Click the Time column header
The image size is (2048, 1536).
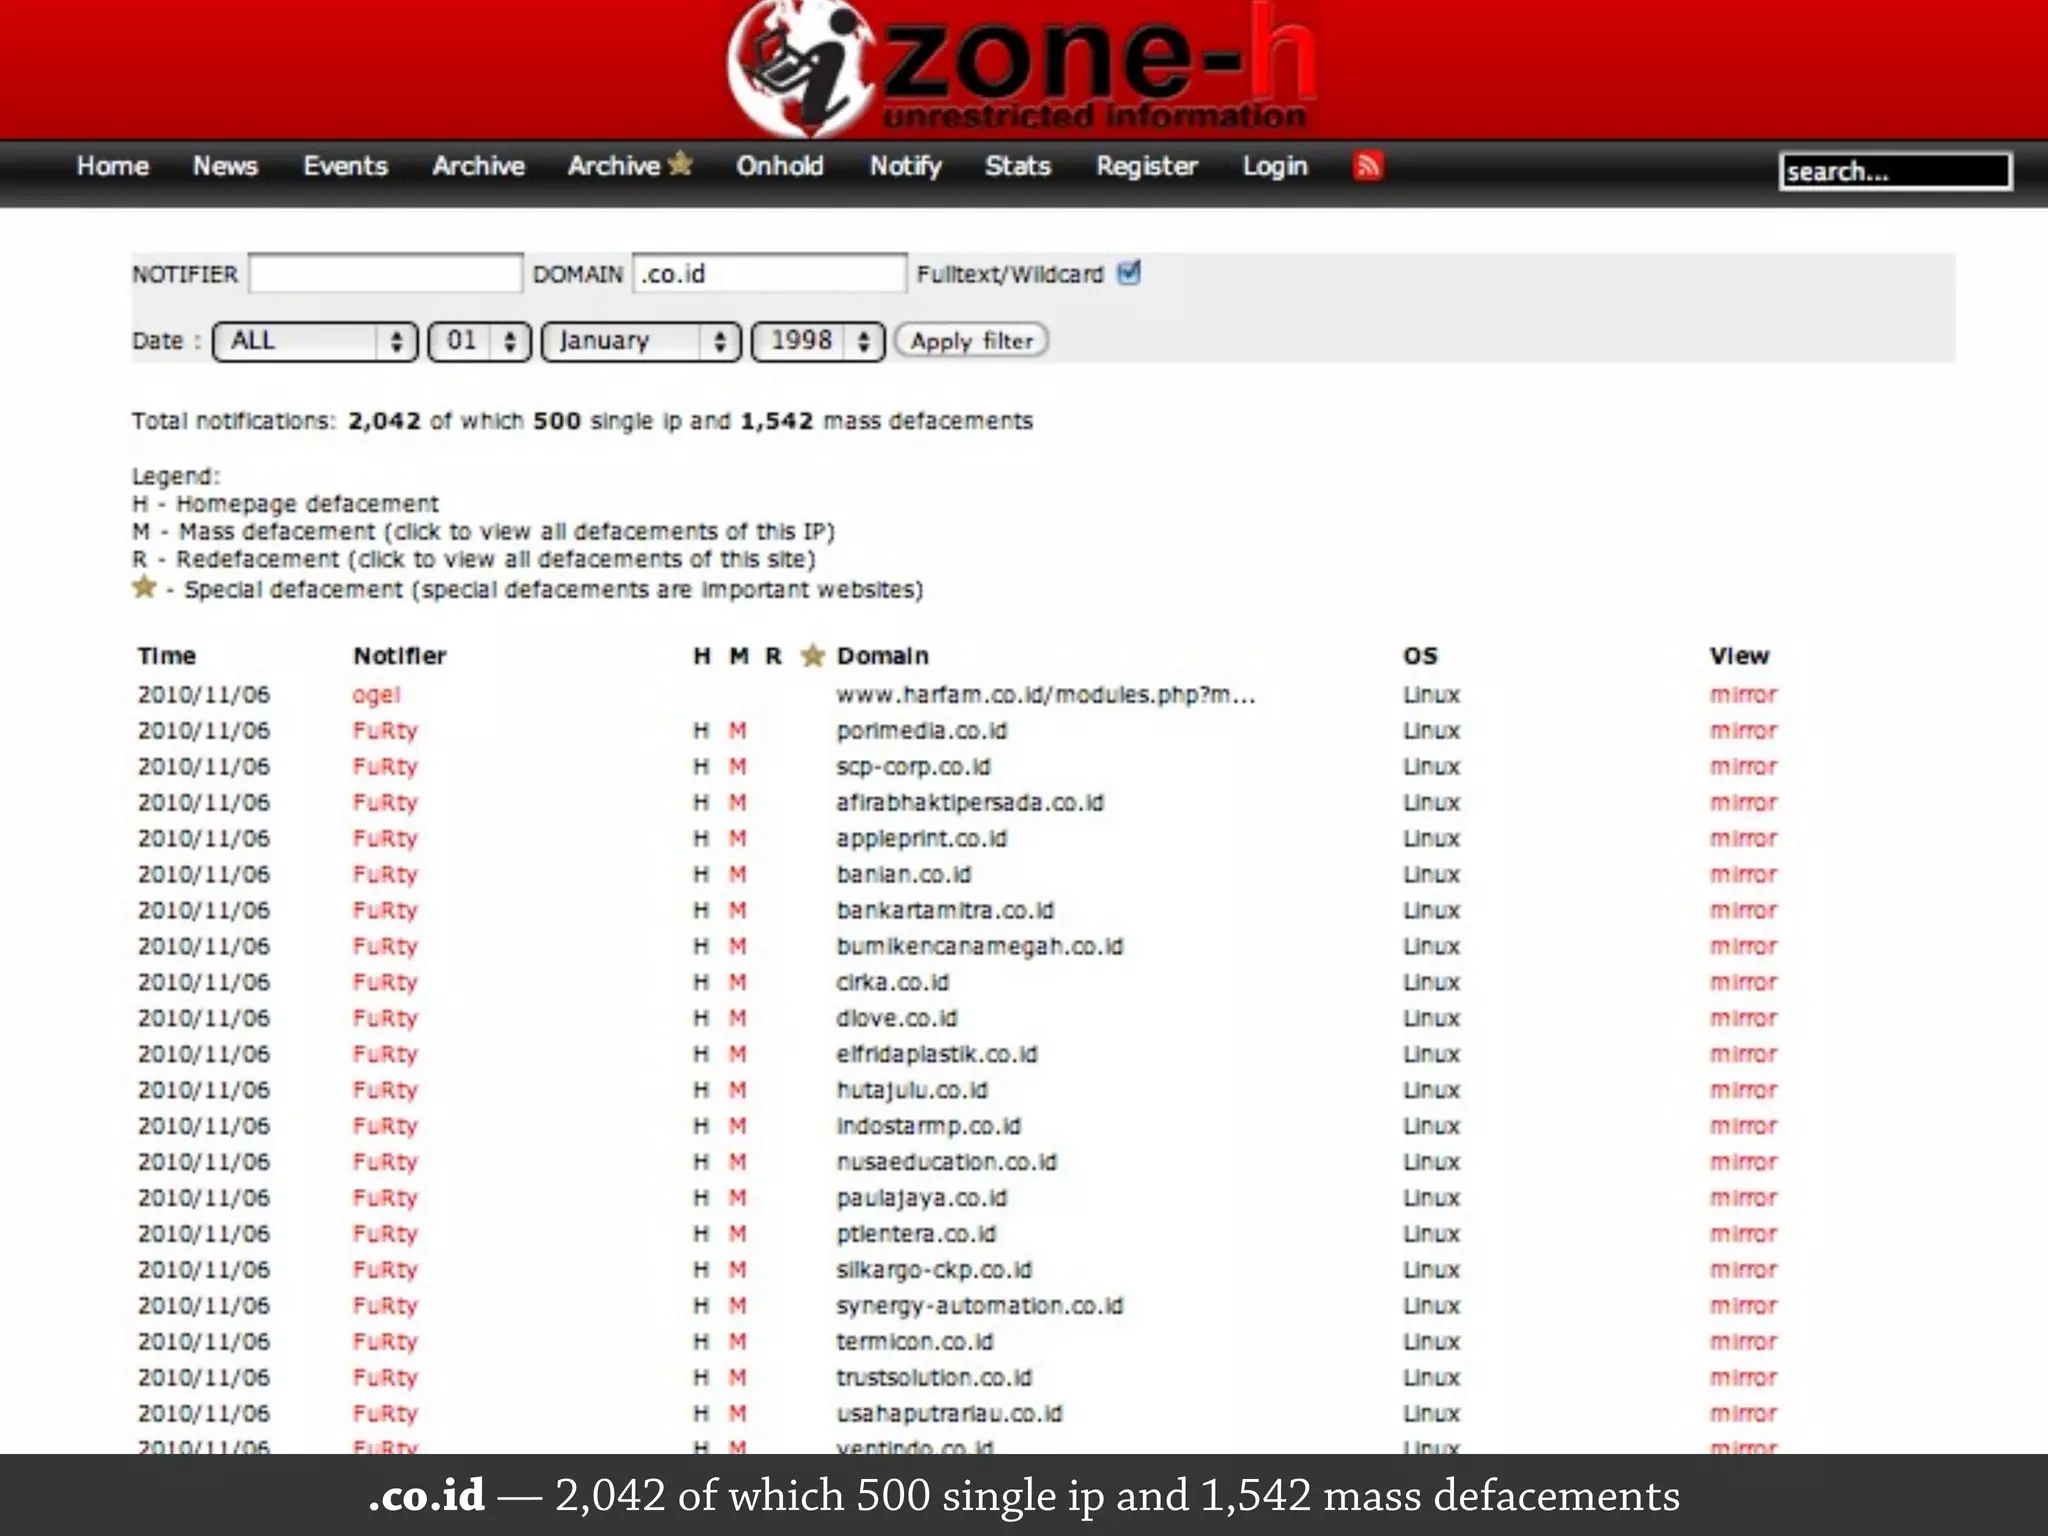click(167, 656)
